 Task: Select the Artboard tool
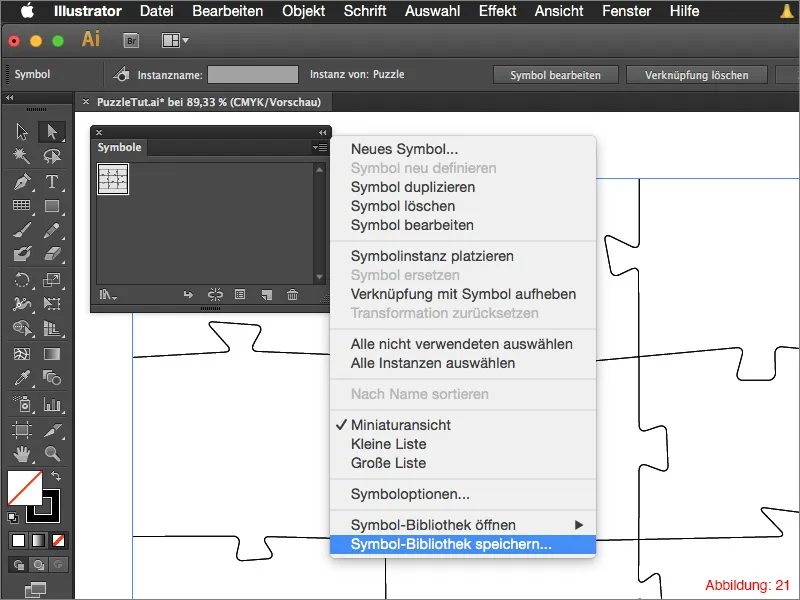(22, 430)
